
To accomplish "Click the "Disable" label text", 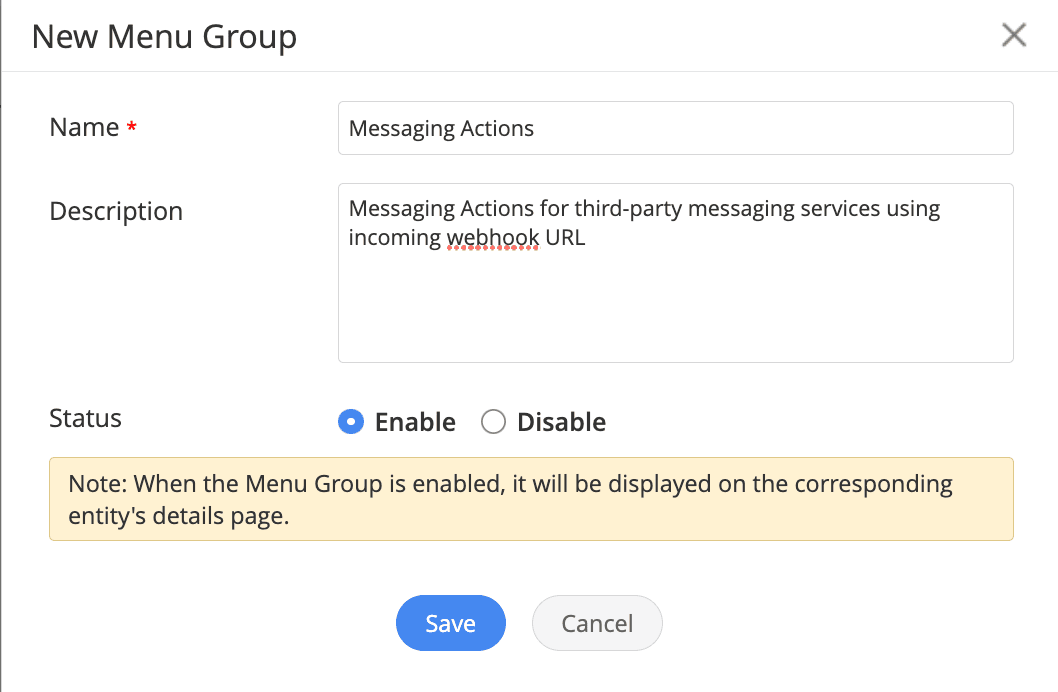I will pos(561,422).
